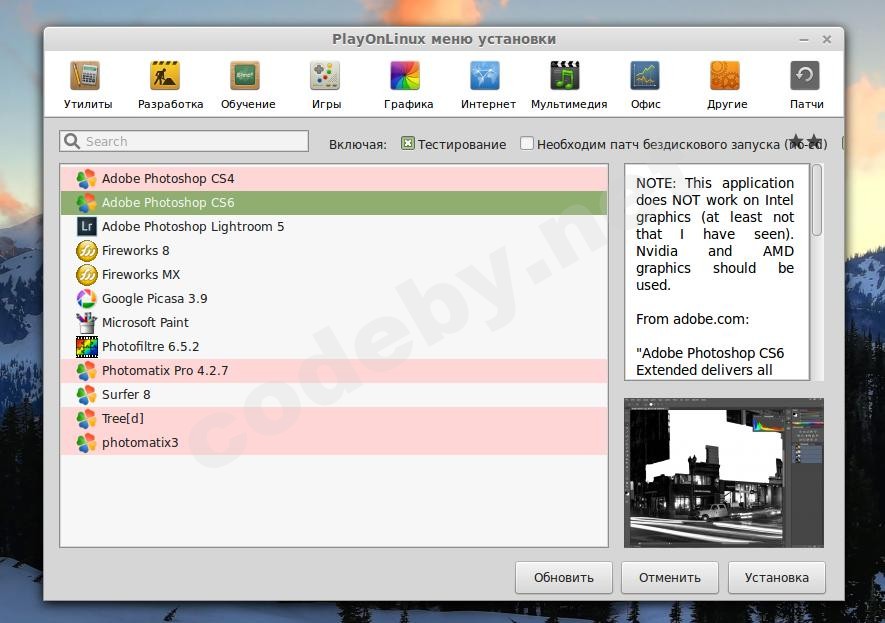Select Google Picasa 3.9 entry
The width and height of the screenshot is (885, 623).
pyautogui.click(x=334, y=299)
